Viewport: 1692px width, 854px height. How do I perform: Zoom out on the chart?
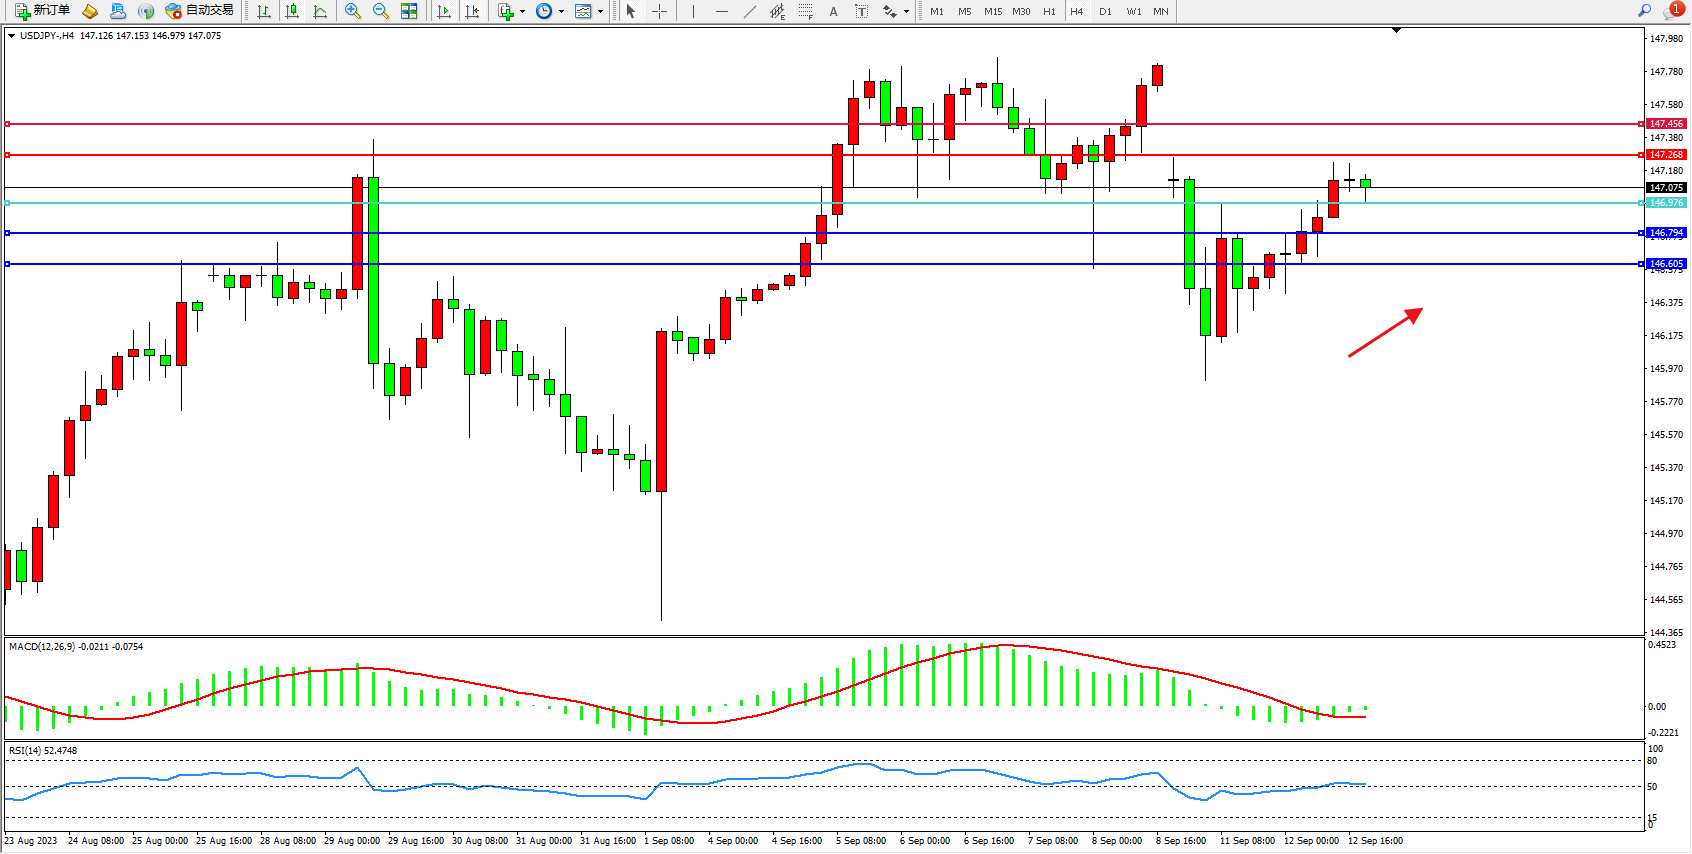pyautogui.click(x=381, y=11)
